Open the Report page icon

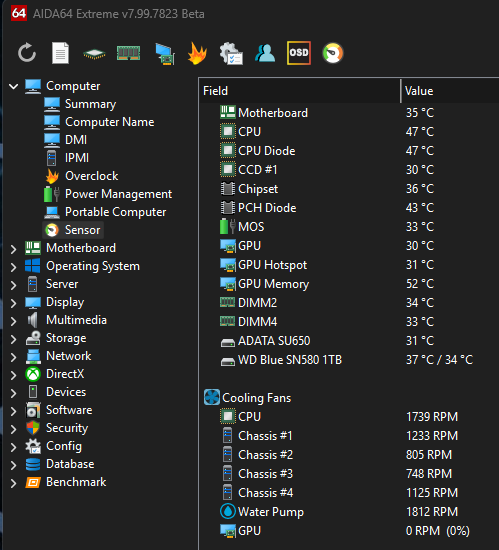pyautogui.click(x=60, y=53)
